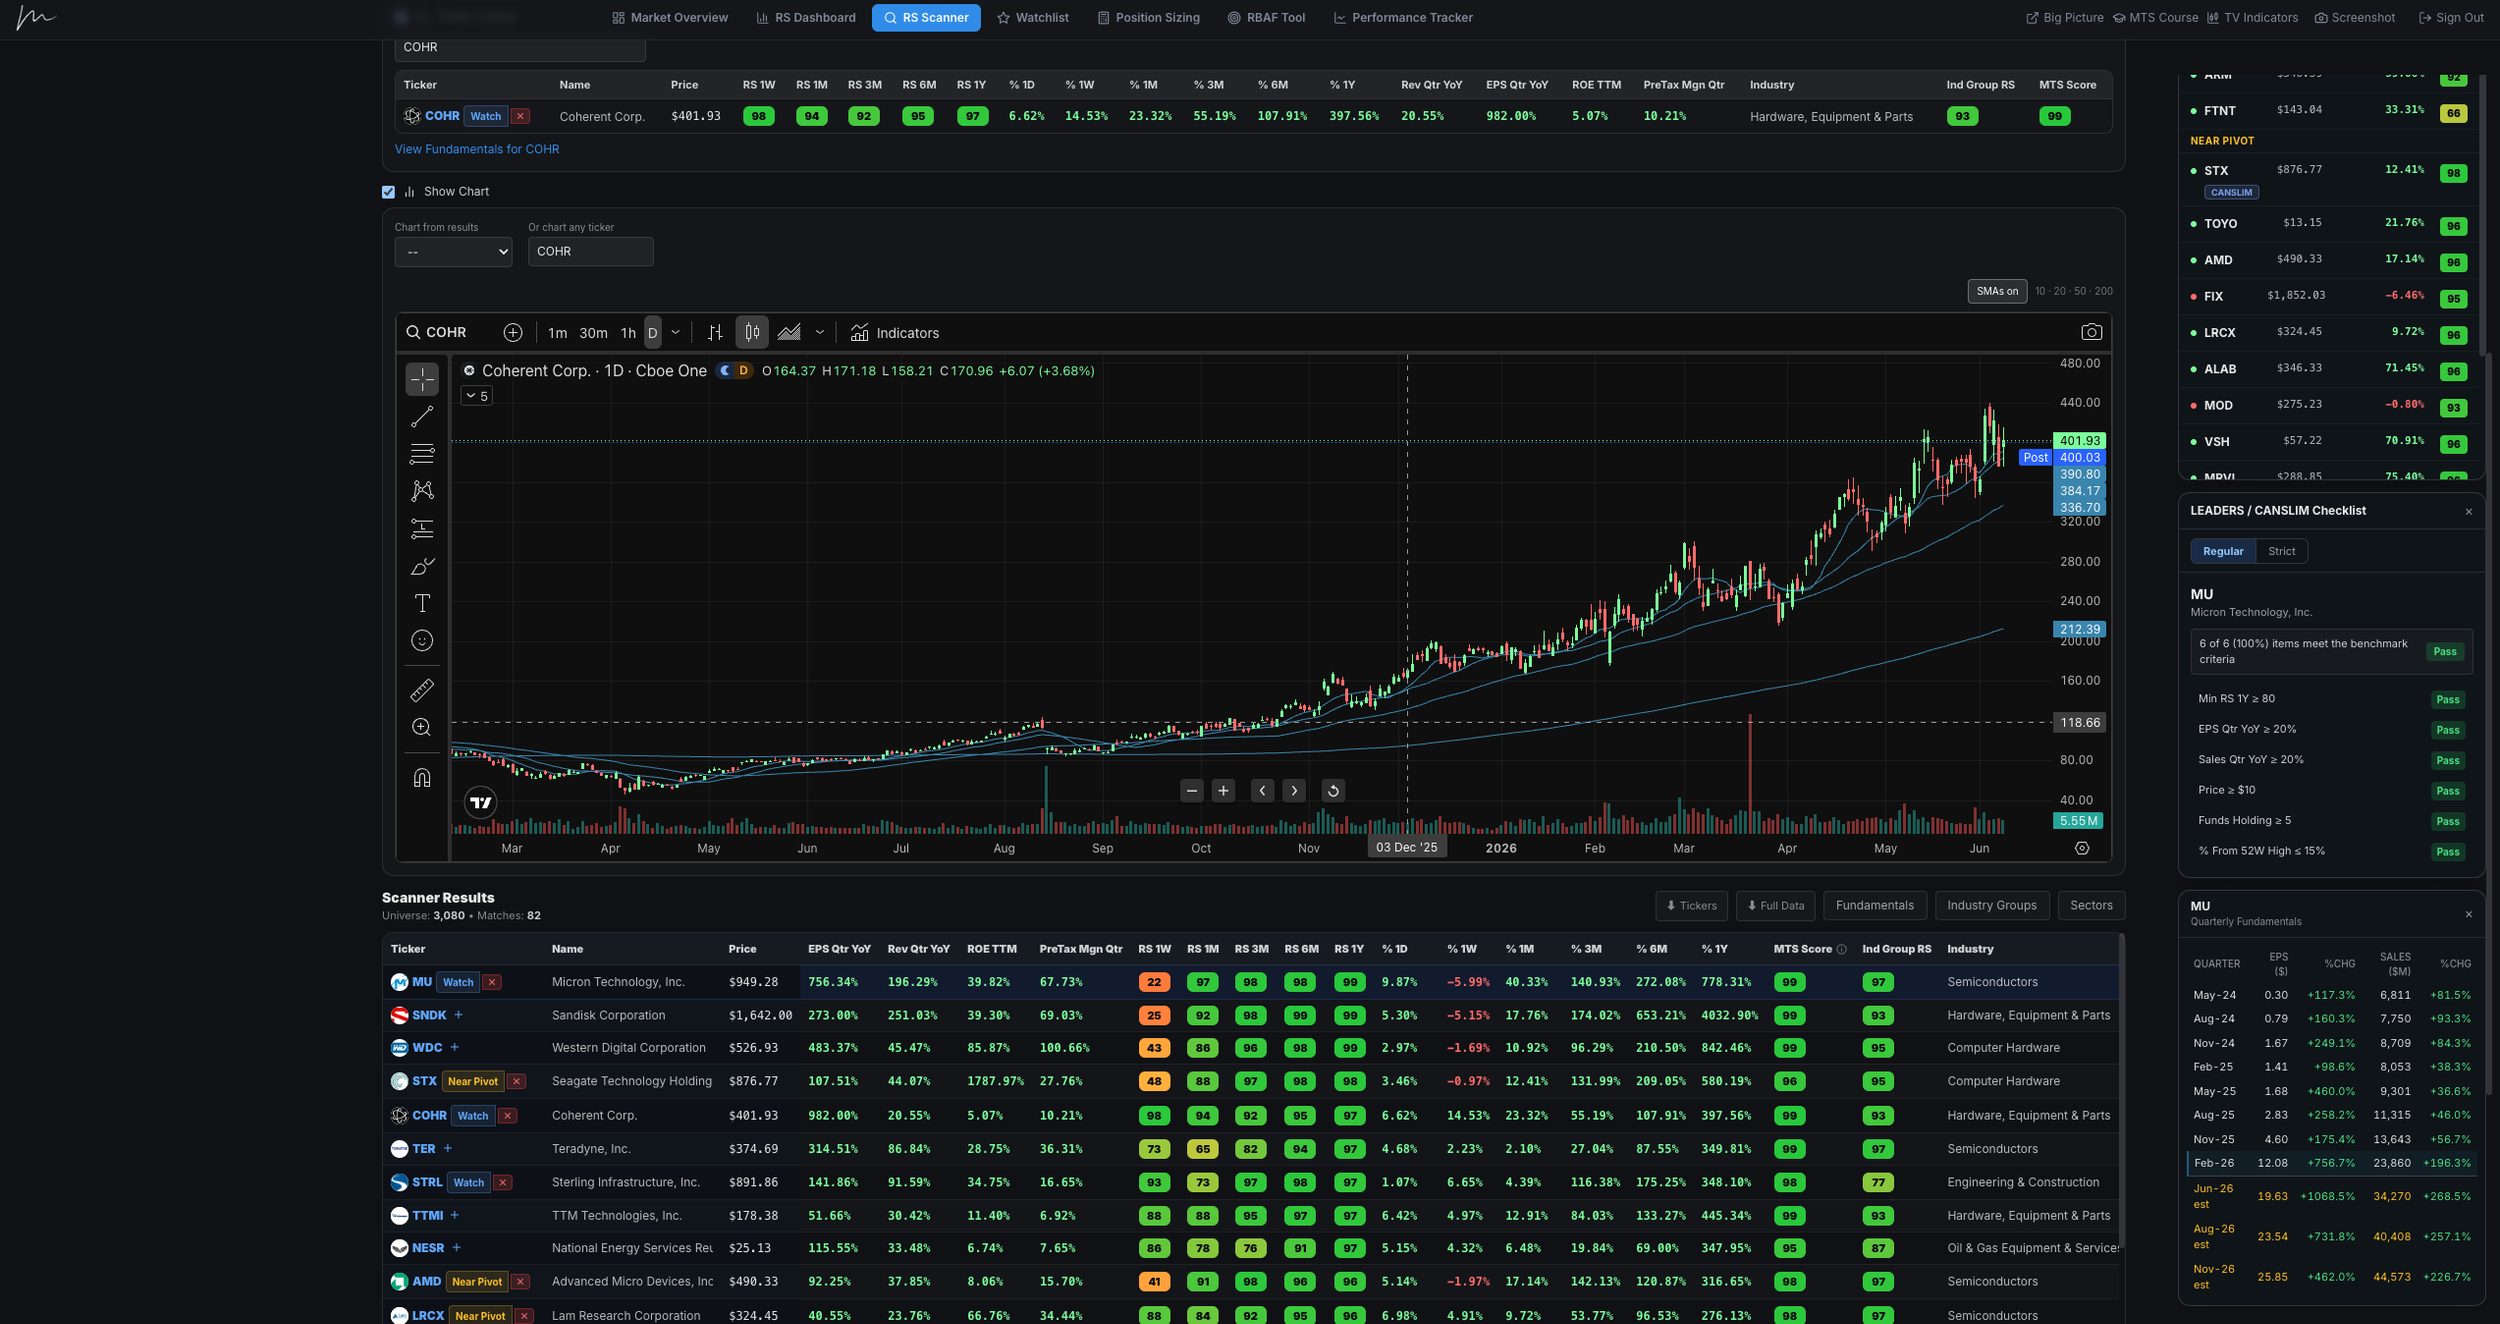Open the Market Overview tab

[670, 18]
